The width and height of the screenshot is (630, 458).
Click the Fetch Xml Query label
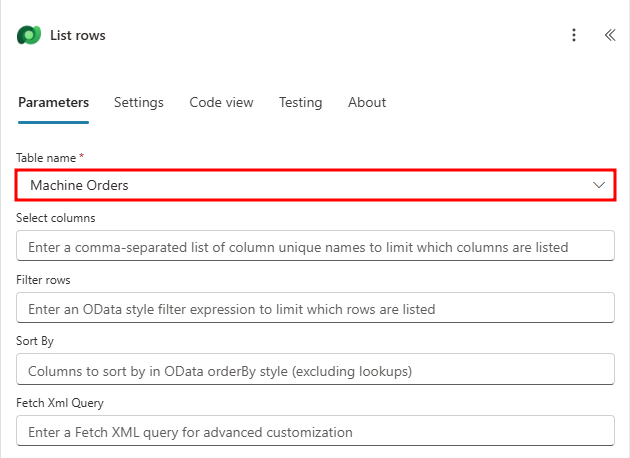60,403
